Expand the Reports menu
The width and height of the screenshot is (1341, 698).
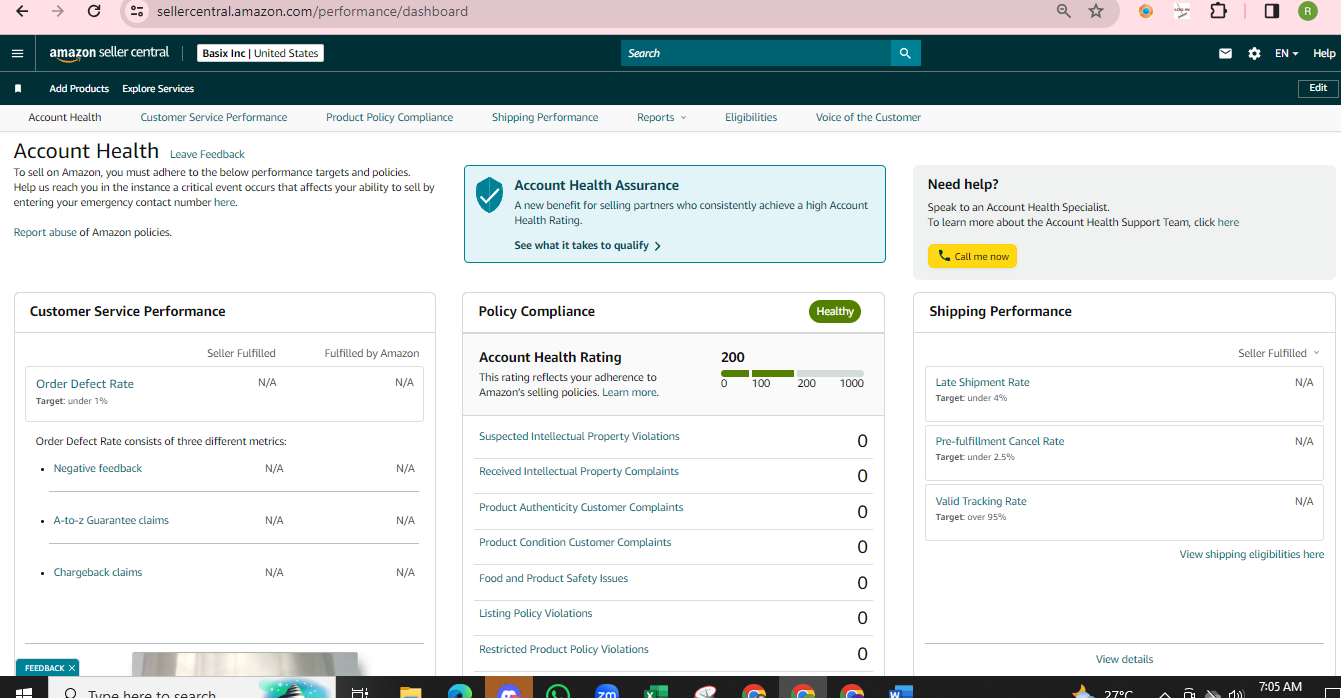tap(661, 117)
